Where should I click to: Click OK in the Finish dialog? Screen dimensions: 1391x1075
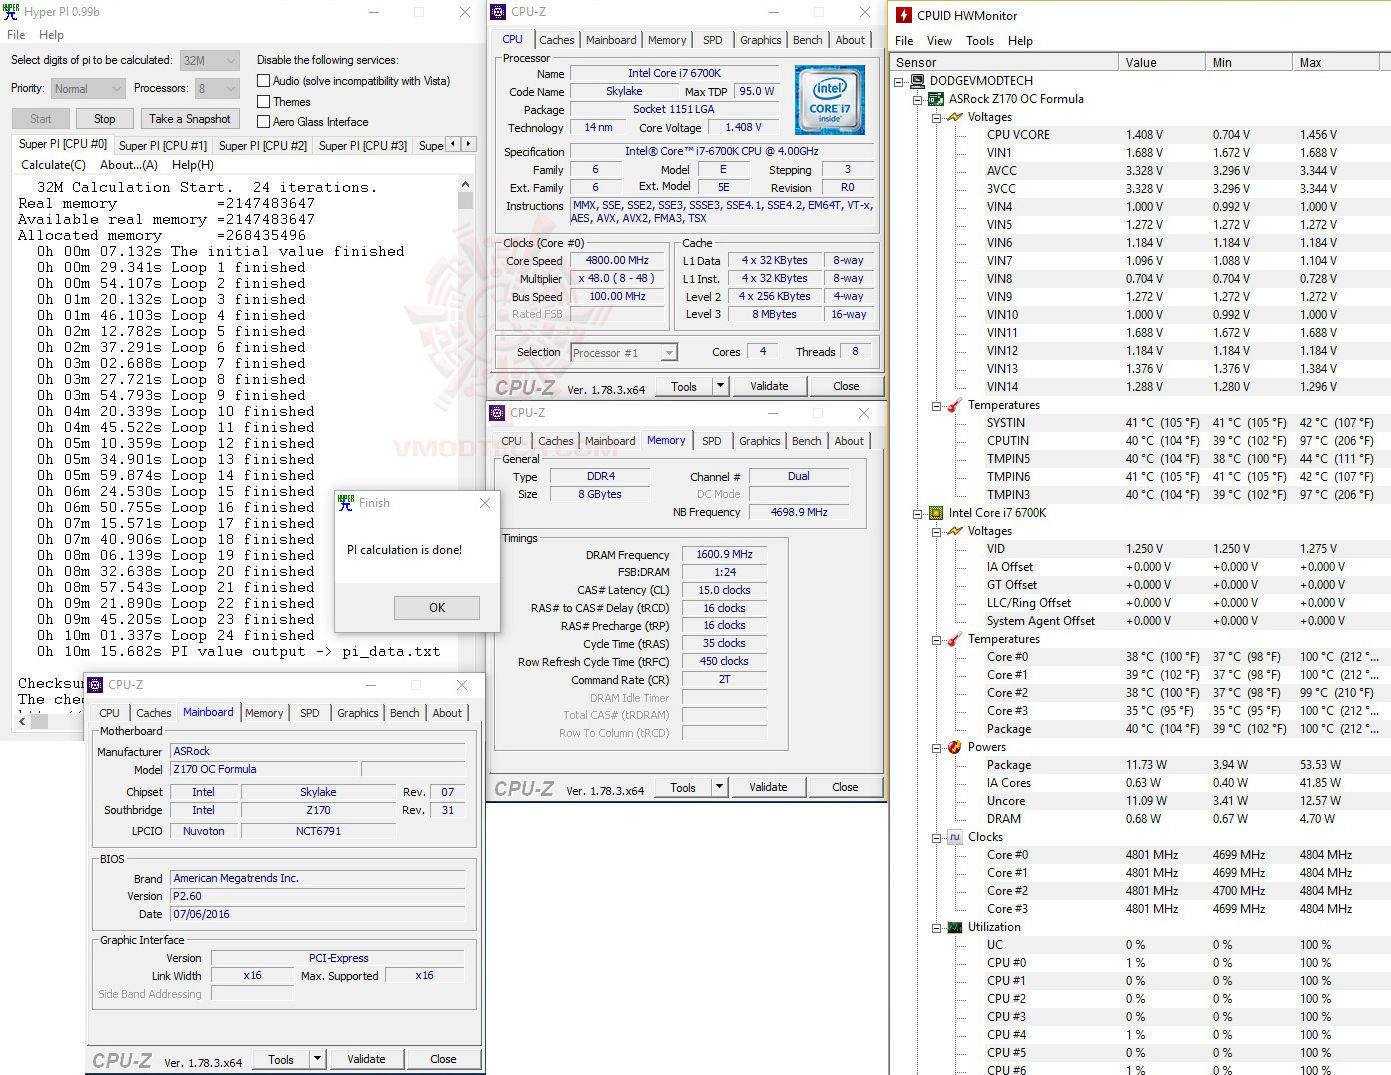click(437, 608)
